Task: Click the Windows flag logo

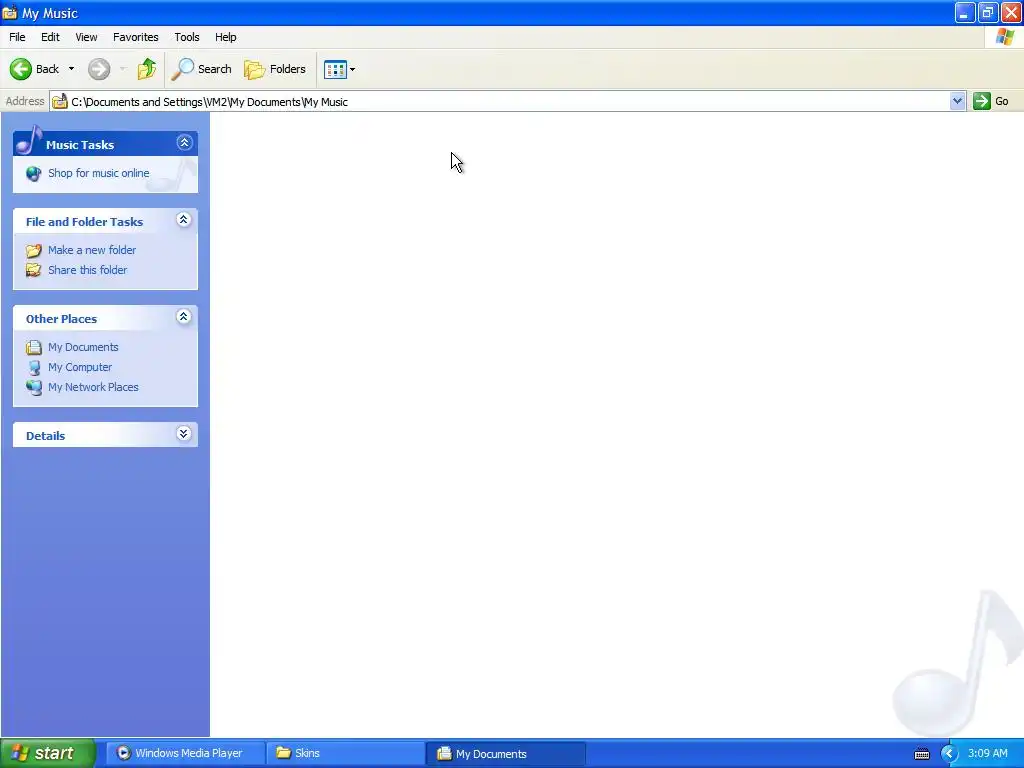Action: point(1005,37)
